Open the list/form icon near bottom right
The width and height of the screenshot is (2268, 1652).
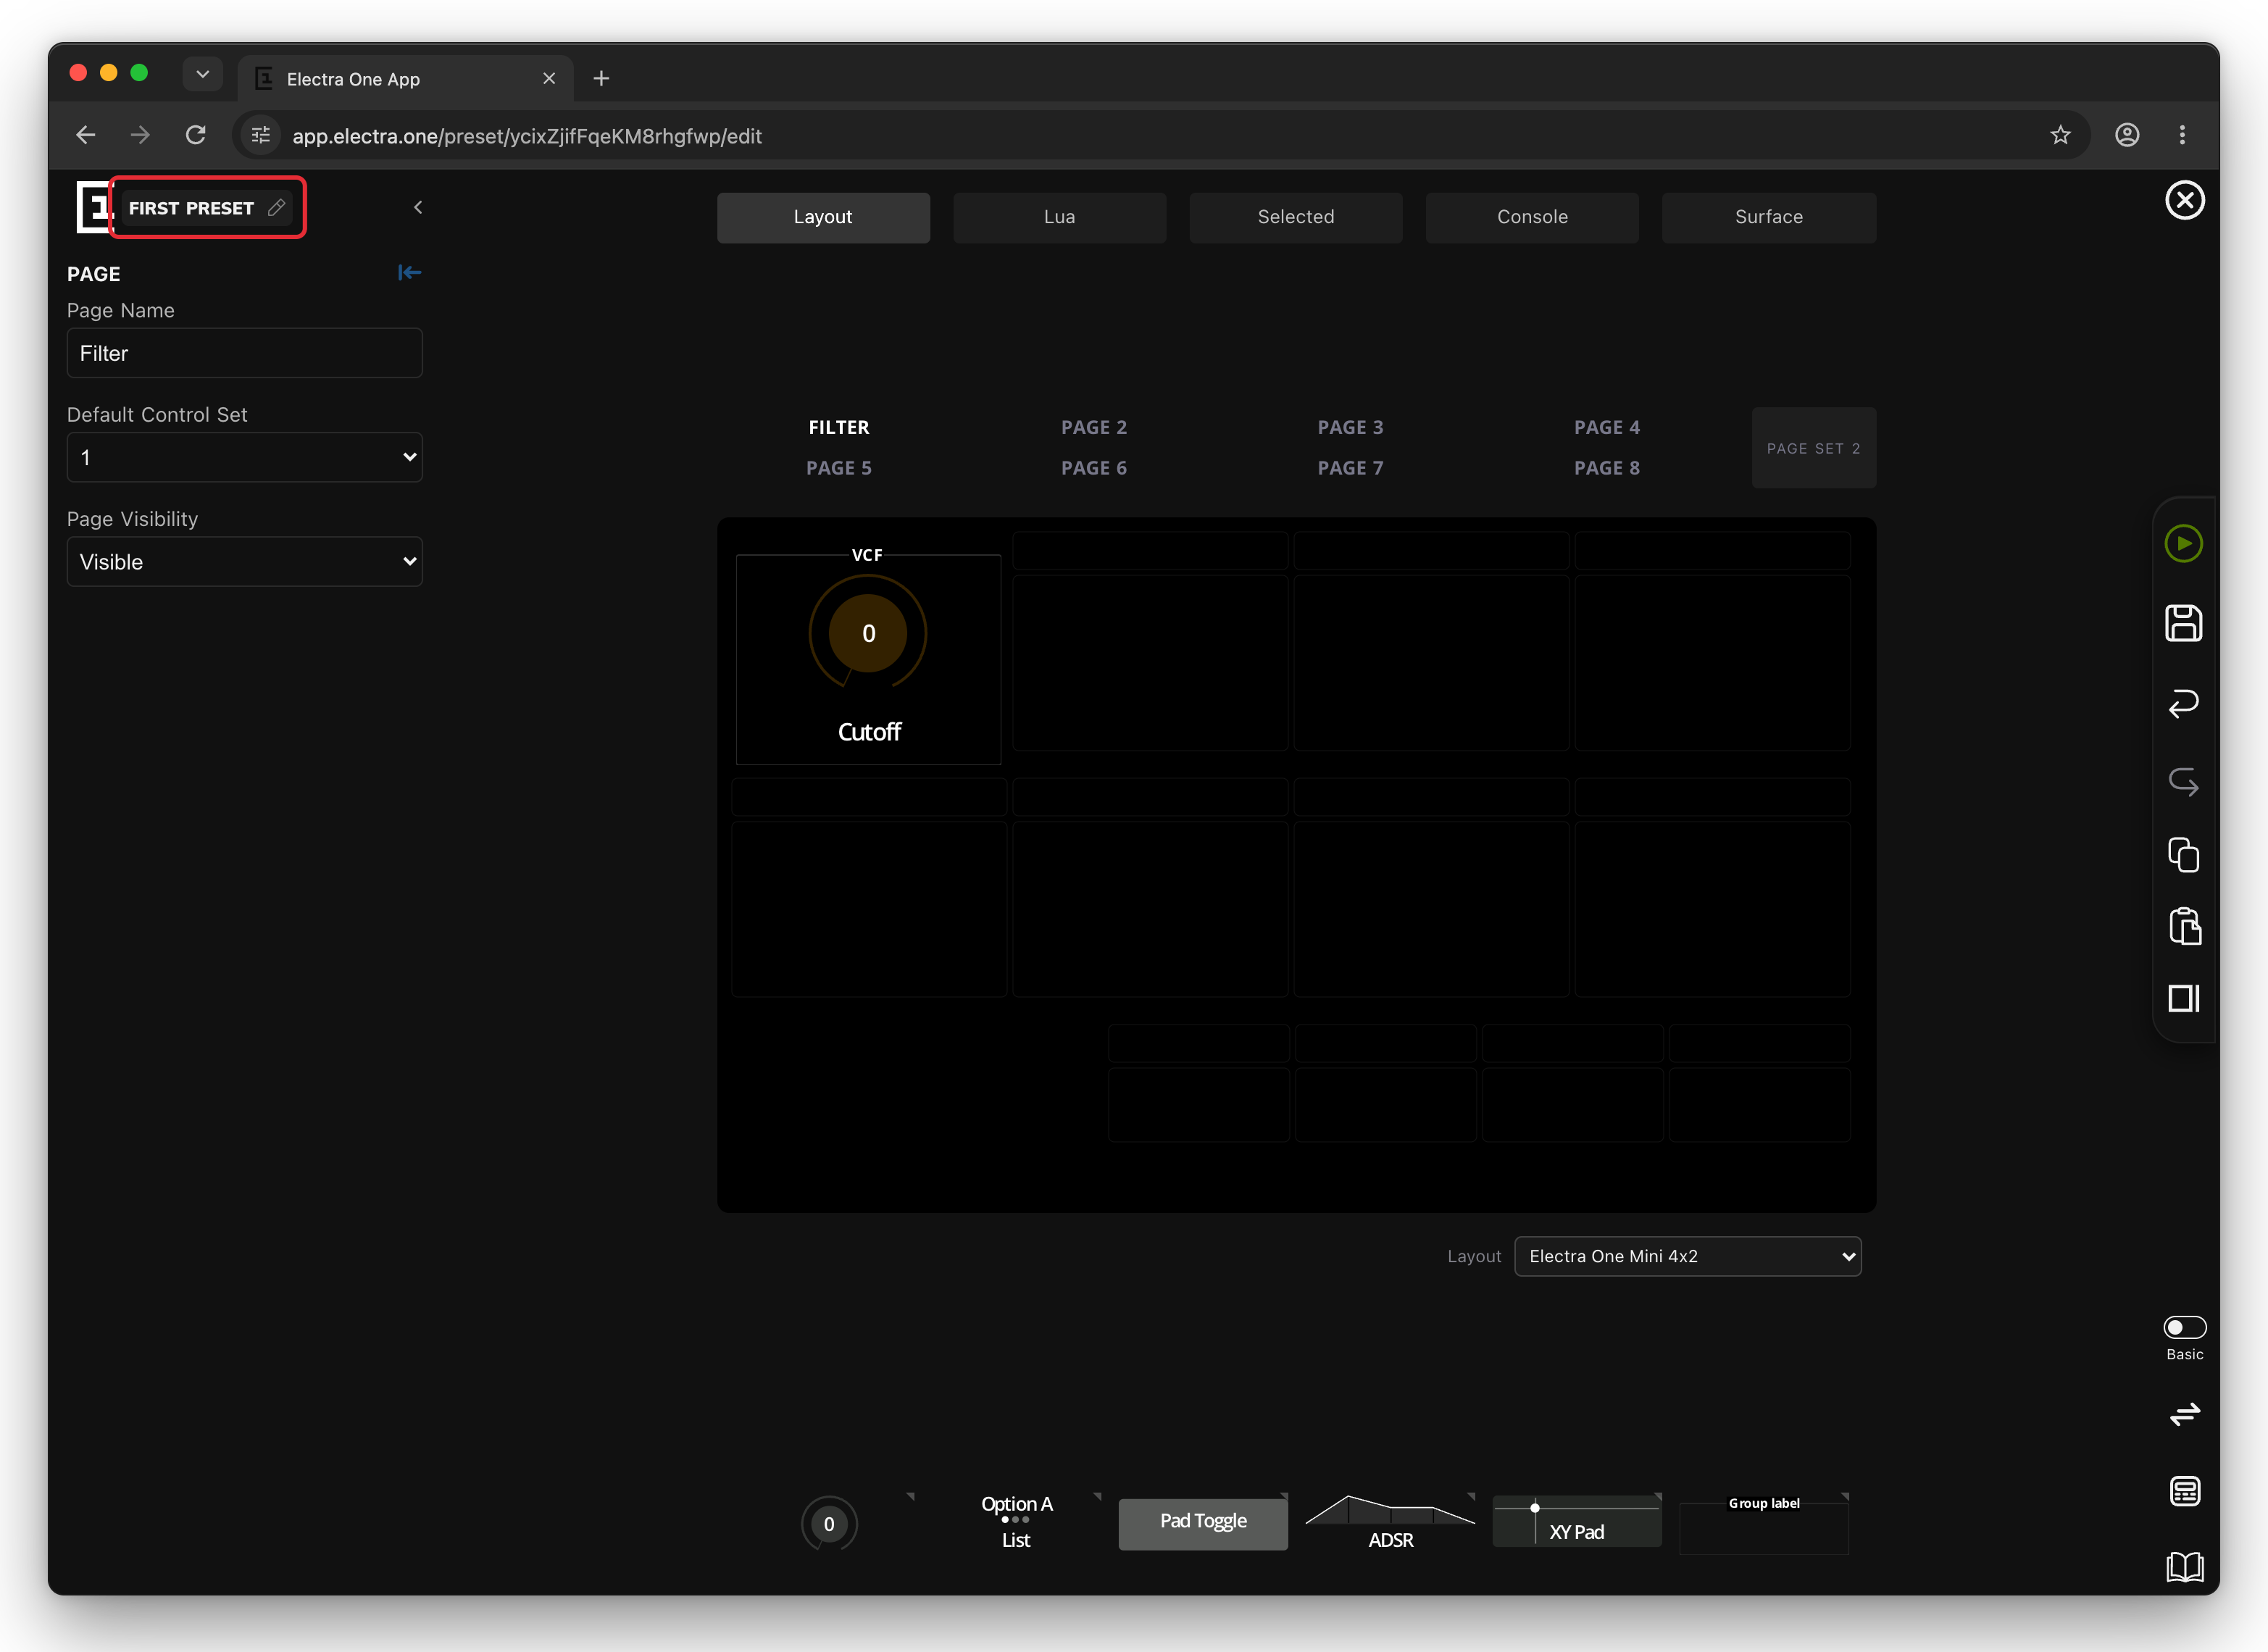pyautogui.click(x=2184, y=1491)
